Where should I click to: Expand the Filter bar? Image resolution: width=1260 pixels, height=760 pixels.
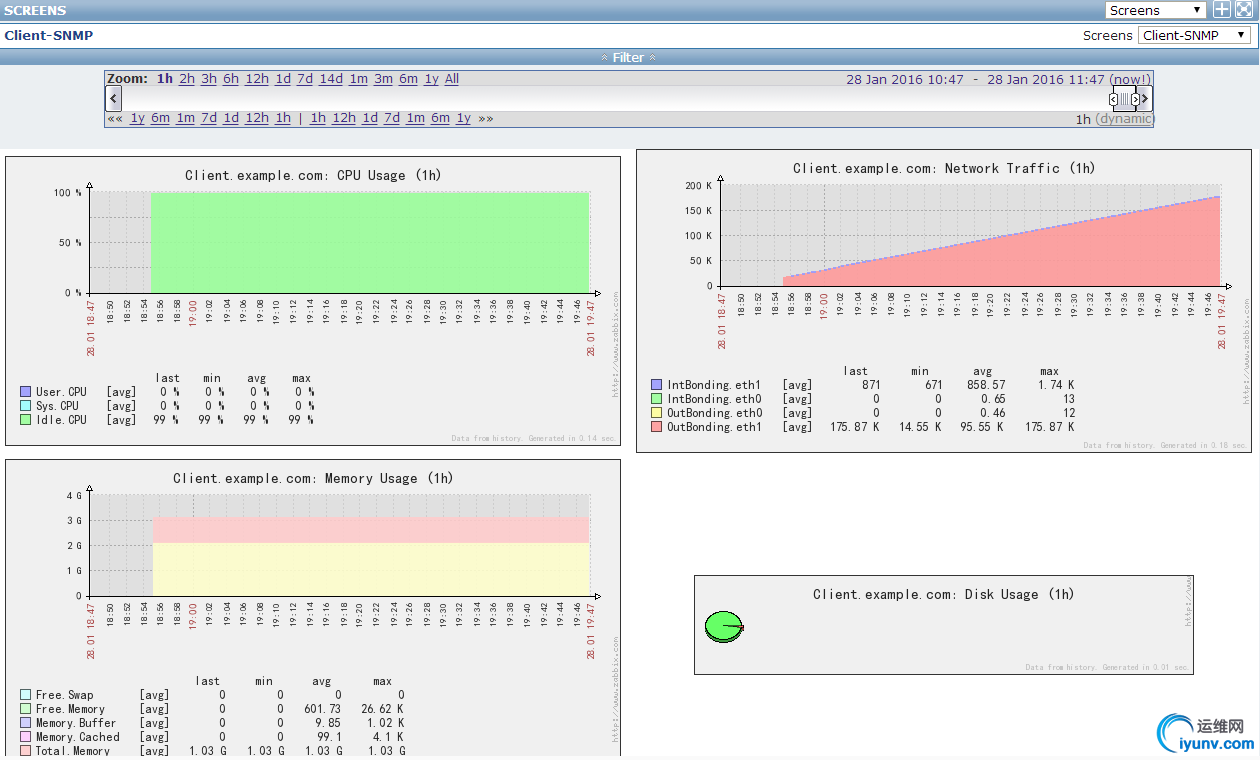(628, 57)
